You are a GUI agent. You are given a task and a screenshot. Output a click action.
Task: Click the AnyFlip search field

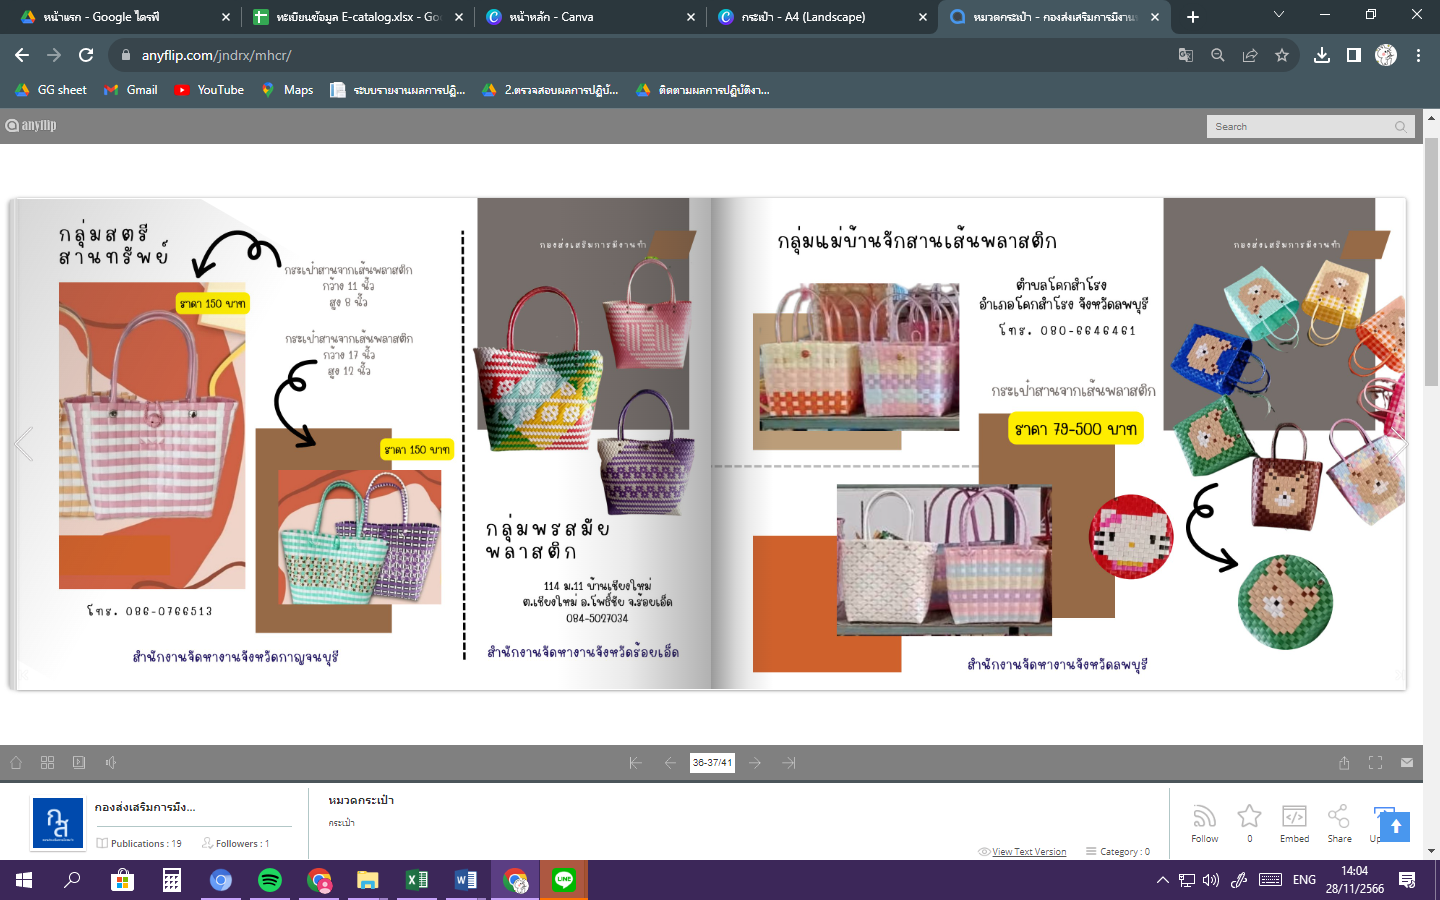[1300, 127]
